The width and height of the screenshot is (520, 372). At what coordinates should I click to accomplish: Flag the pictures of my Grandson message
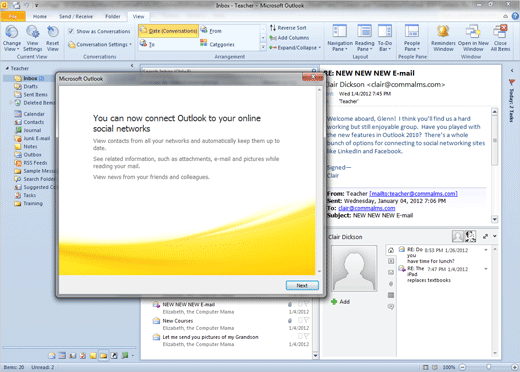pos(306,336)
